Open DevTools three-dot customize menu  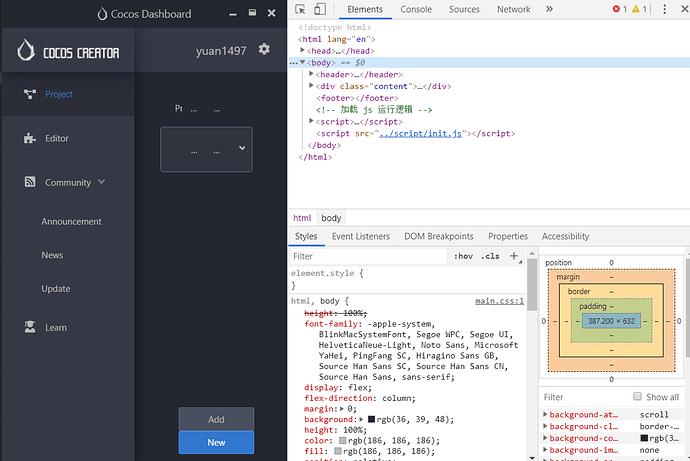pyautogui.click(x=664, y=9)
